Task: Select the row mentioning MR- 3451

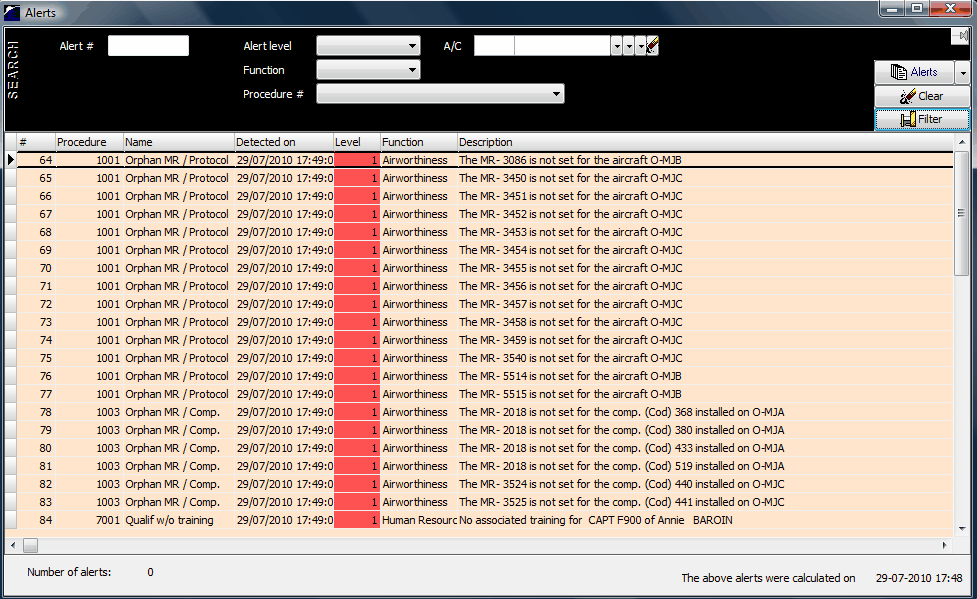Action: [485, 196]
